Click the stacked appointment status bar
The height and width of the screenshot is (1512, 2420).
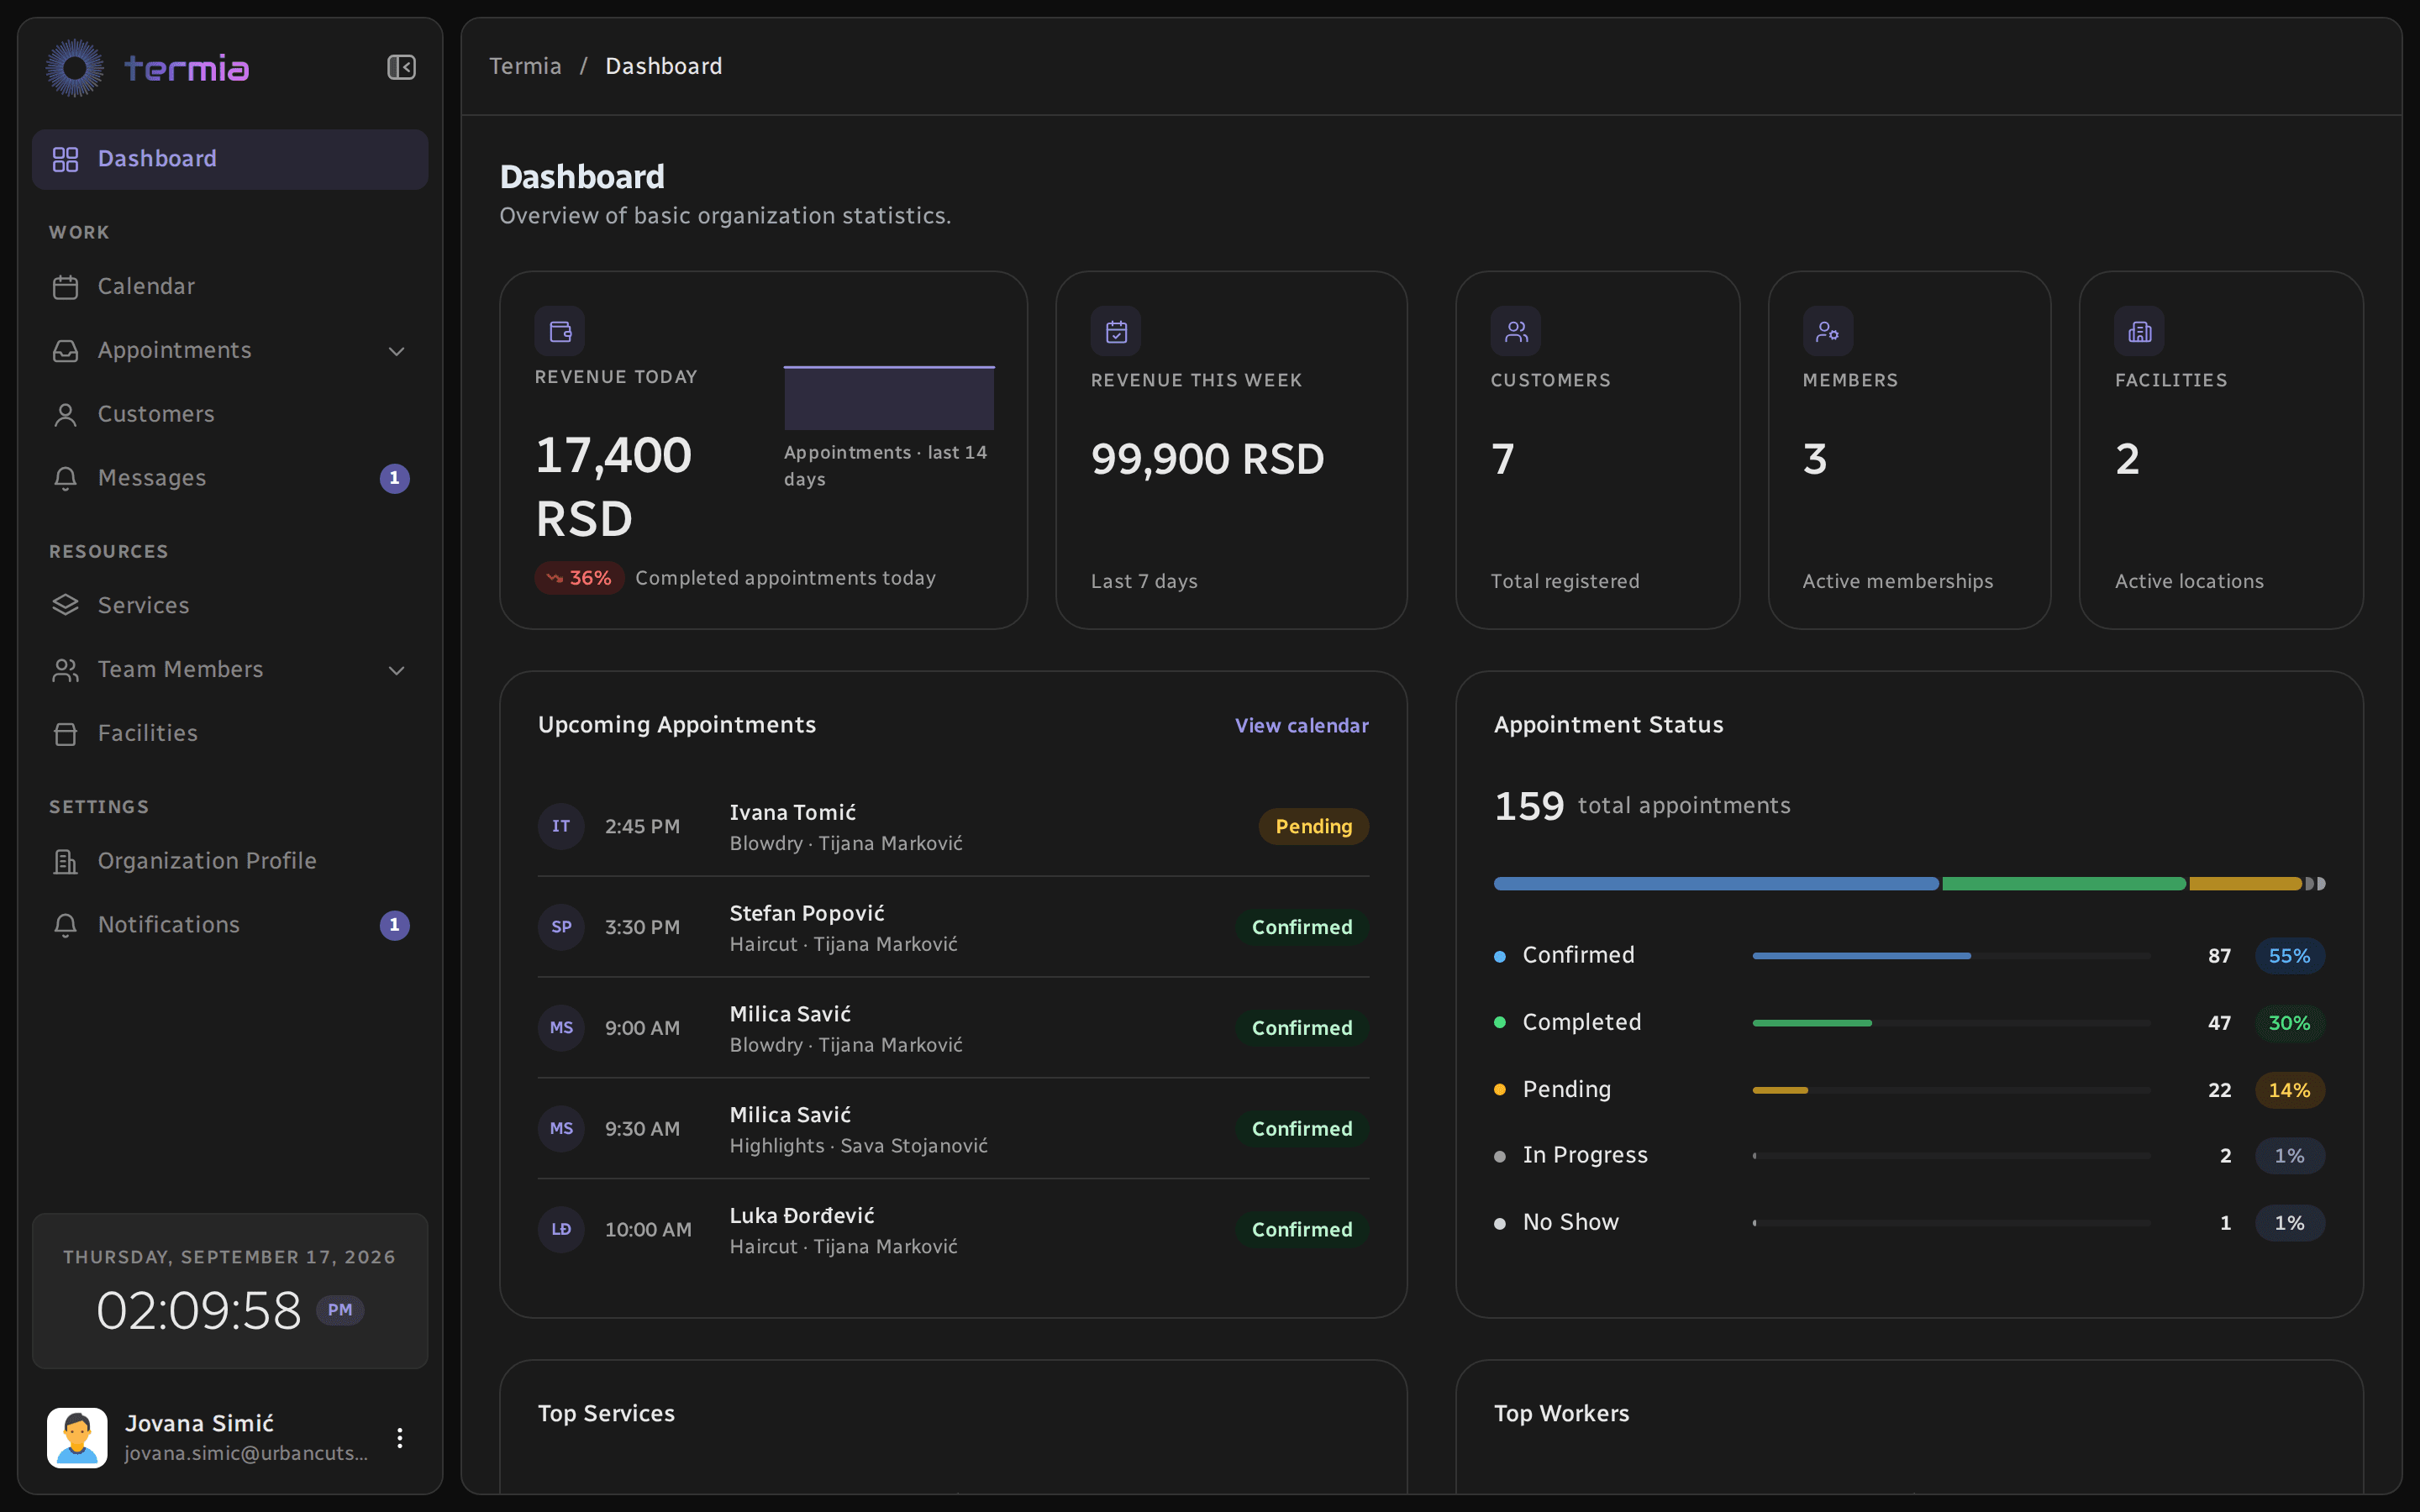click(x=1909, y=883)
